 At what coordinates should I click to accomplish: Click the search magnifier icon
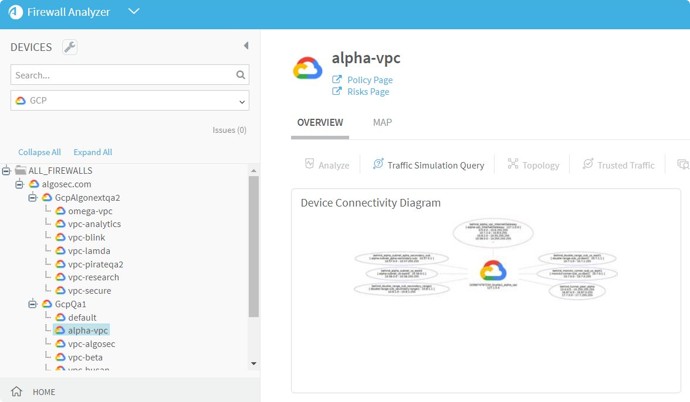240,75
